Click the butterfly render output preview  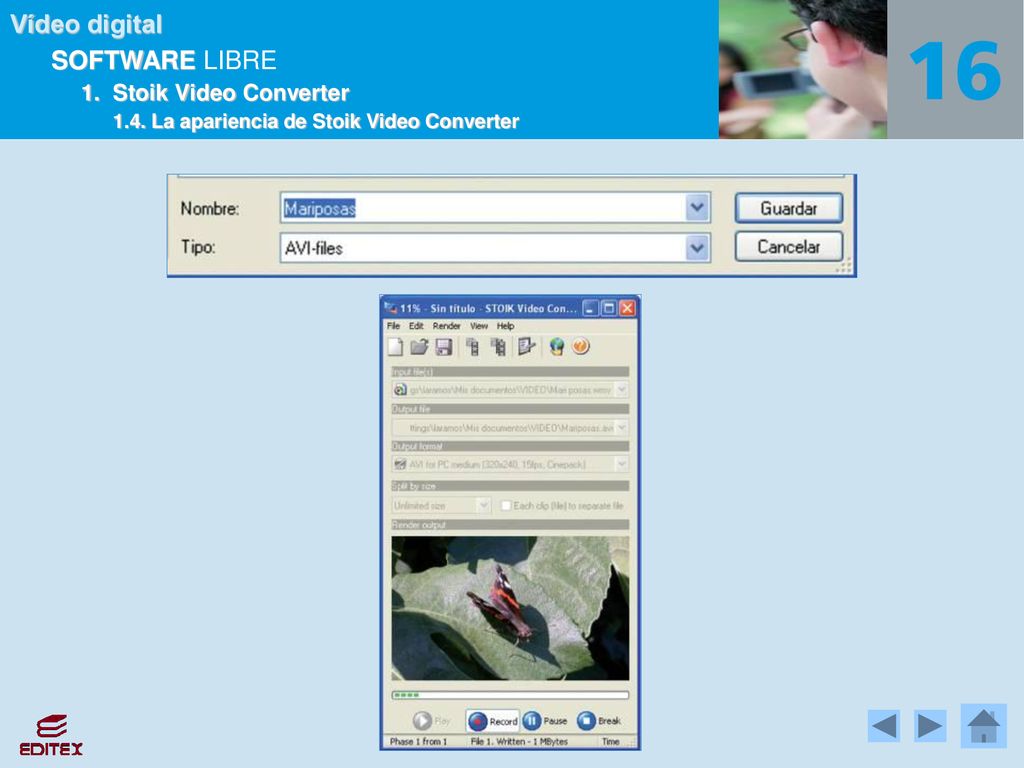point(510,609)
